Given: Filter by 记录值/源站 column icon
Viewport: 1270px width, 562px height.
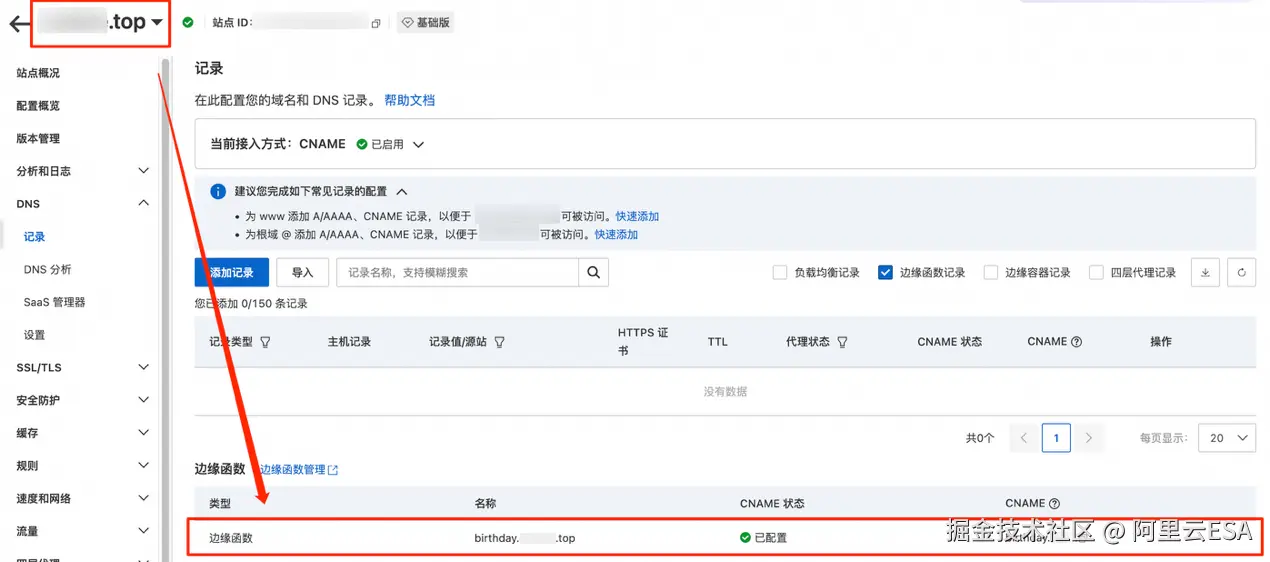Looking at the screenshot, I should (499, 342).
